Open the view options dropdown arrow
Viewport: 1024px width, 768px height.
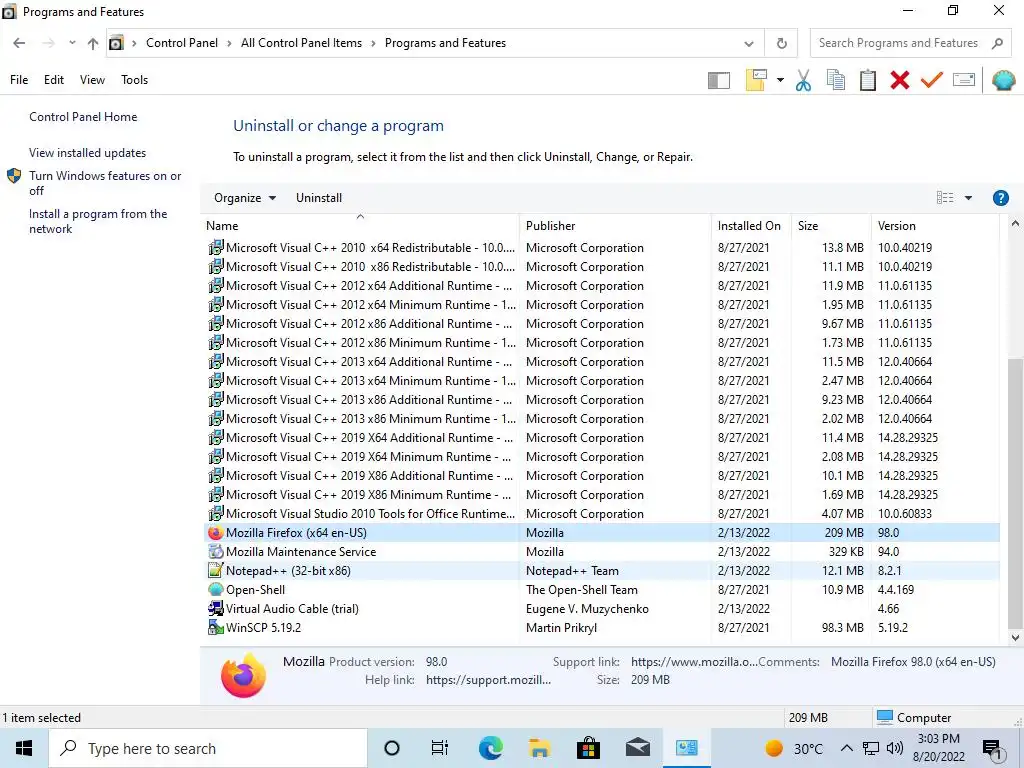pos(968,198)
